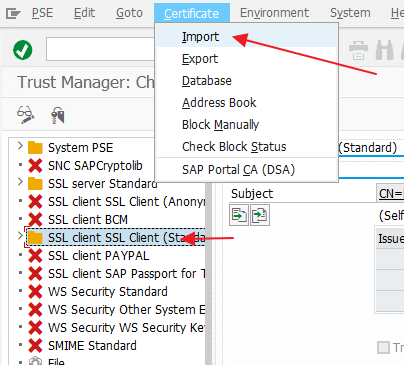Select SNC SAPCryptolib tree item

click(95, 166)
